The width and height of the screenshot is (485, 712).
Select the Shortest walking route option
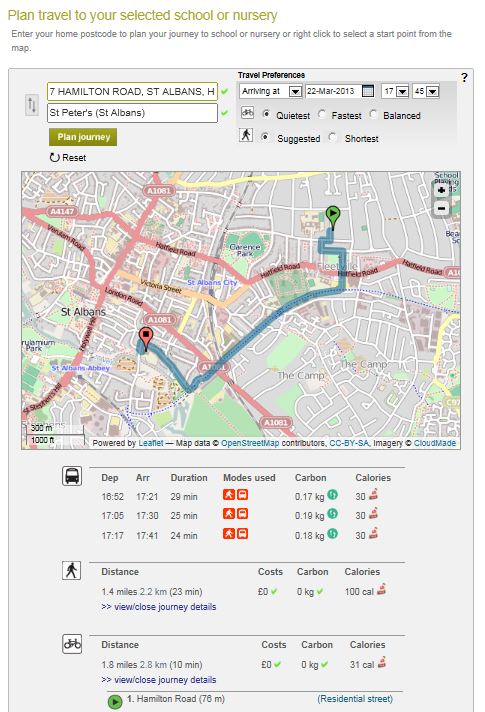pyautogui.click(x=332, y=137)
